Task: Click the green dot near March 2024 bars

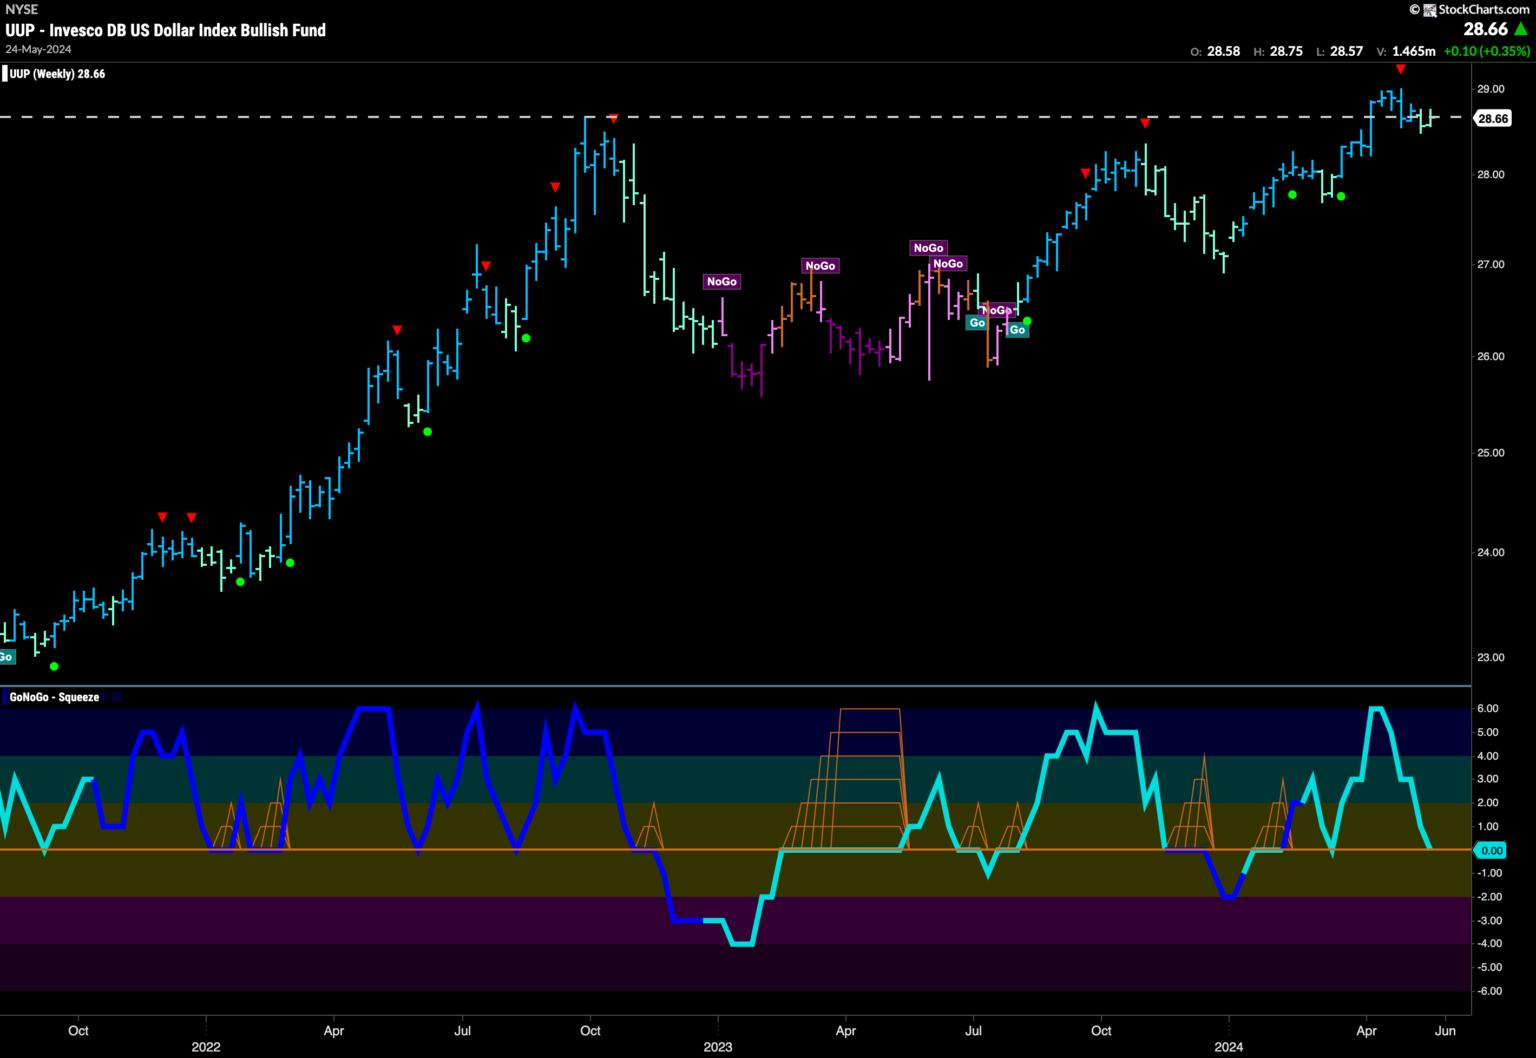Action: tap(1341, 196)
